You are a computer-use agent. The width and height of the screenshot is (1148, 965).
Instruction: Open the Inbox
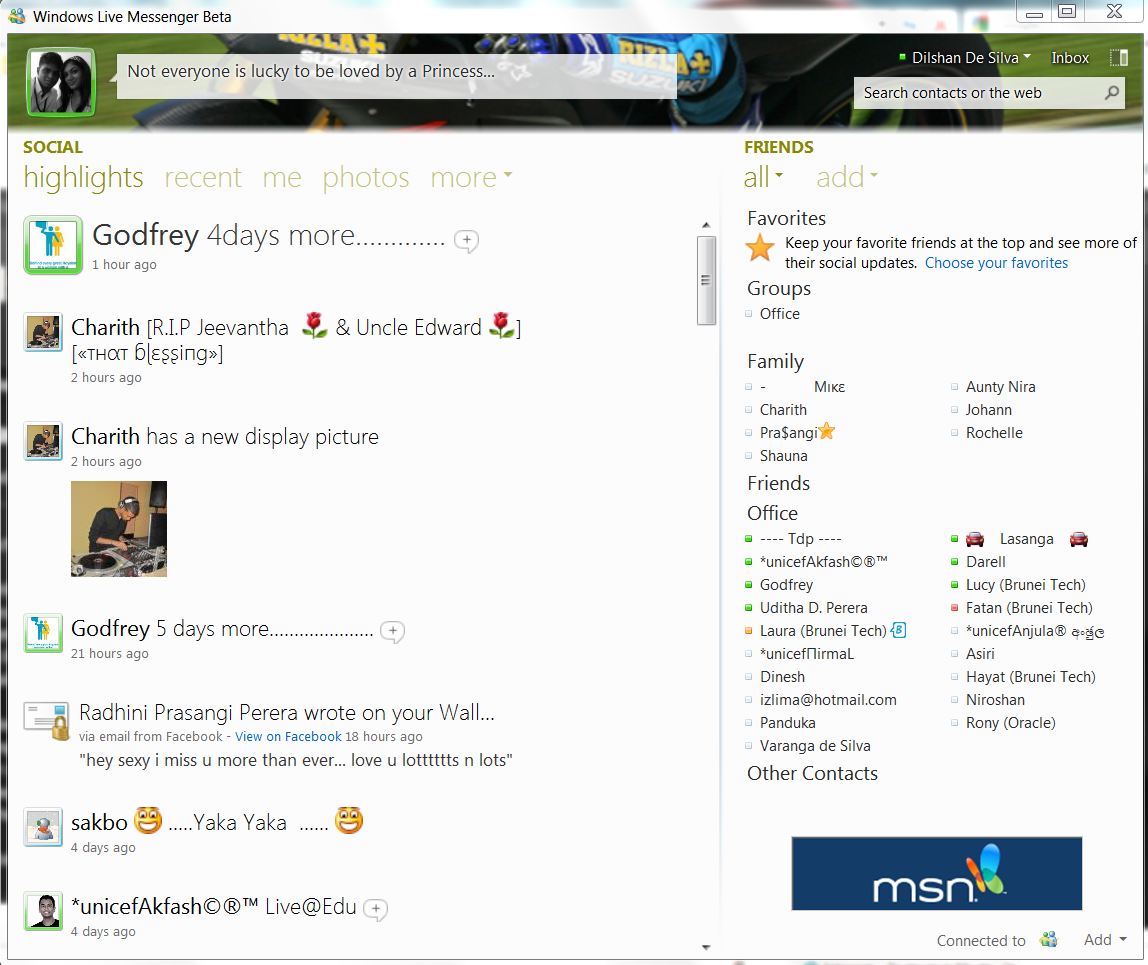[x=1070, y=58]
